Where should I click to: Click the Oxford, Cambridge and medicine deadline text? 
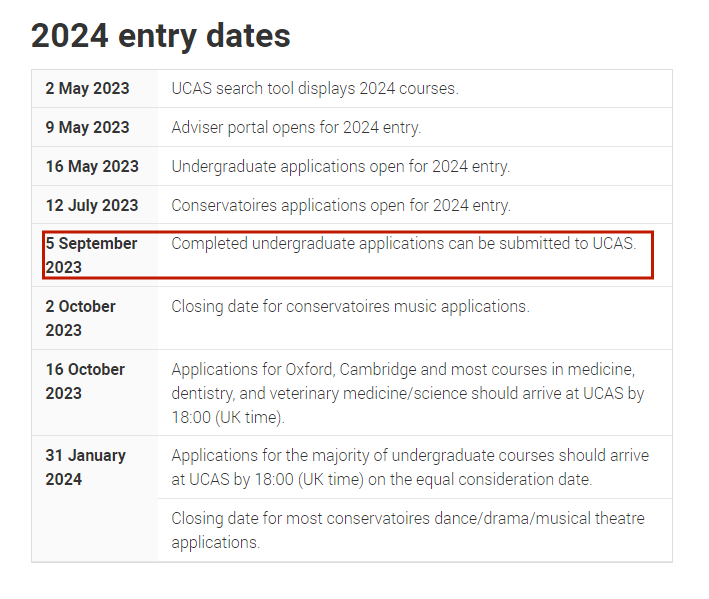[x=407, y=393]
